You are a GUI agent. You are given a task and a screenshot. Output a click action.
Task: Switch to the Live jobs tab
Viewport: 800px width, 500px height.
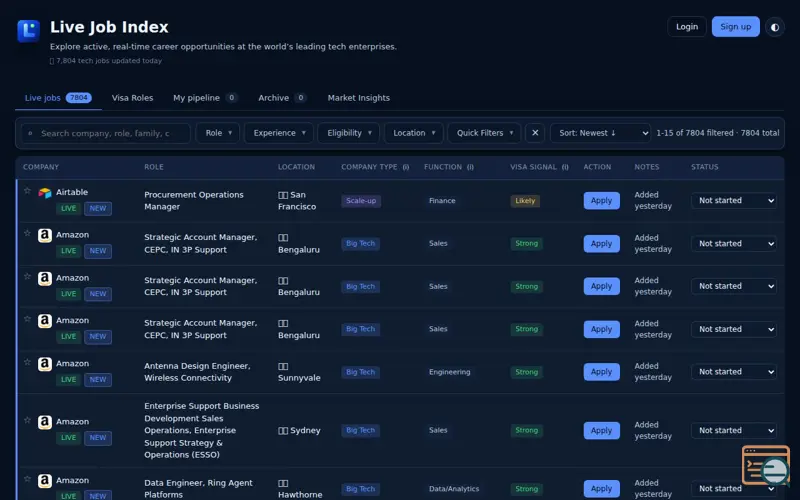pyautogui.click(x=58, y=98)
